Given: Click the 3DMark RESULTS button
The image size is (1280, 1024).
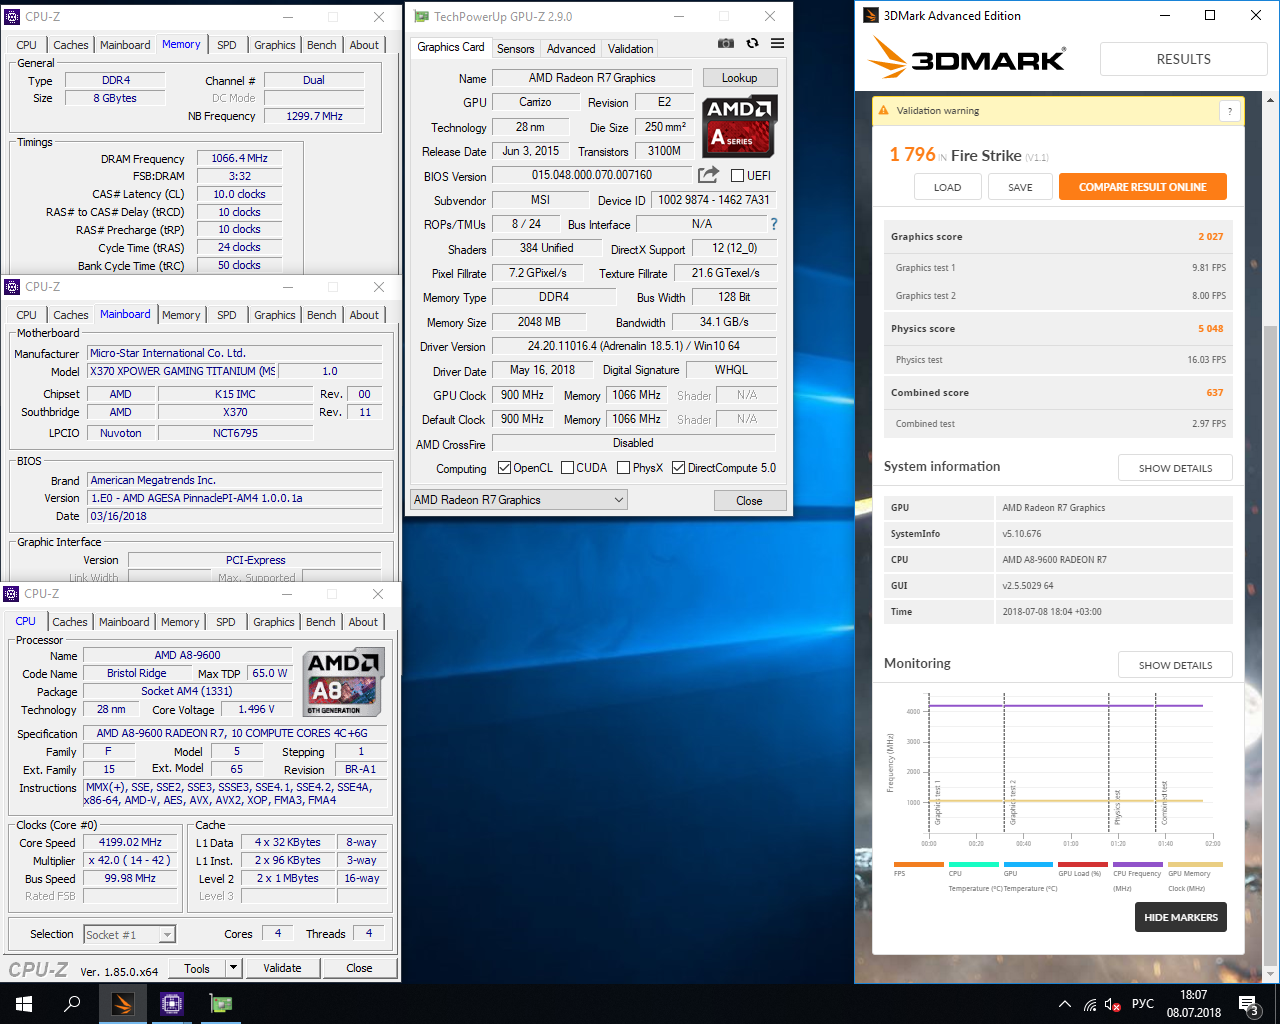Looking at the screenshot, I should coord(1184,59).
